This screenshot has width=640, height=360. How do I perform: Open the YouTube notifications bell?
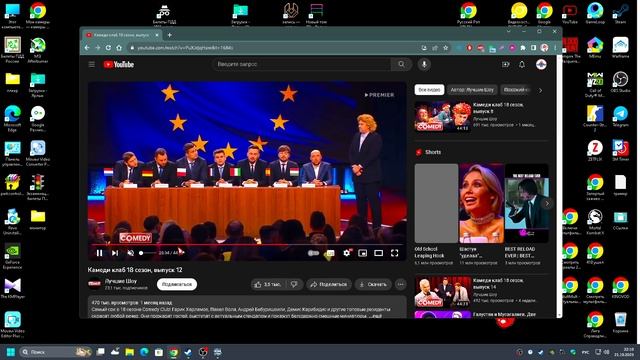tap(522, 64)
